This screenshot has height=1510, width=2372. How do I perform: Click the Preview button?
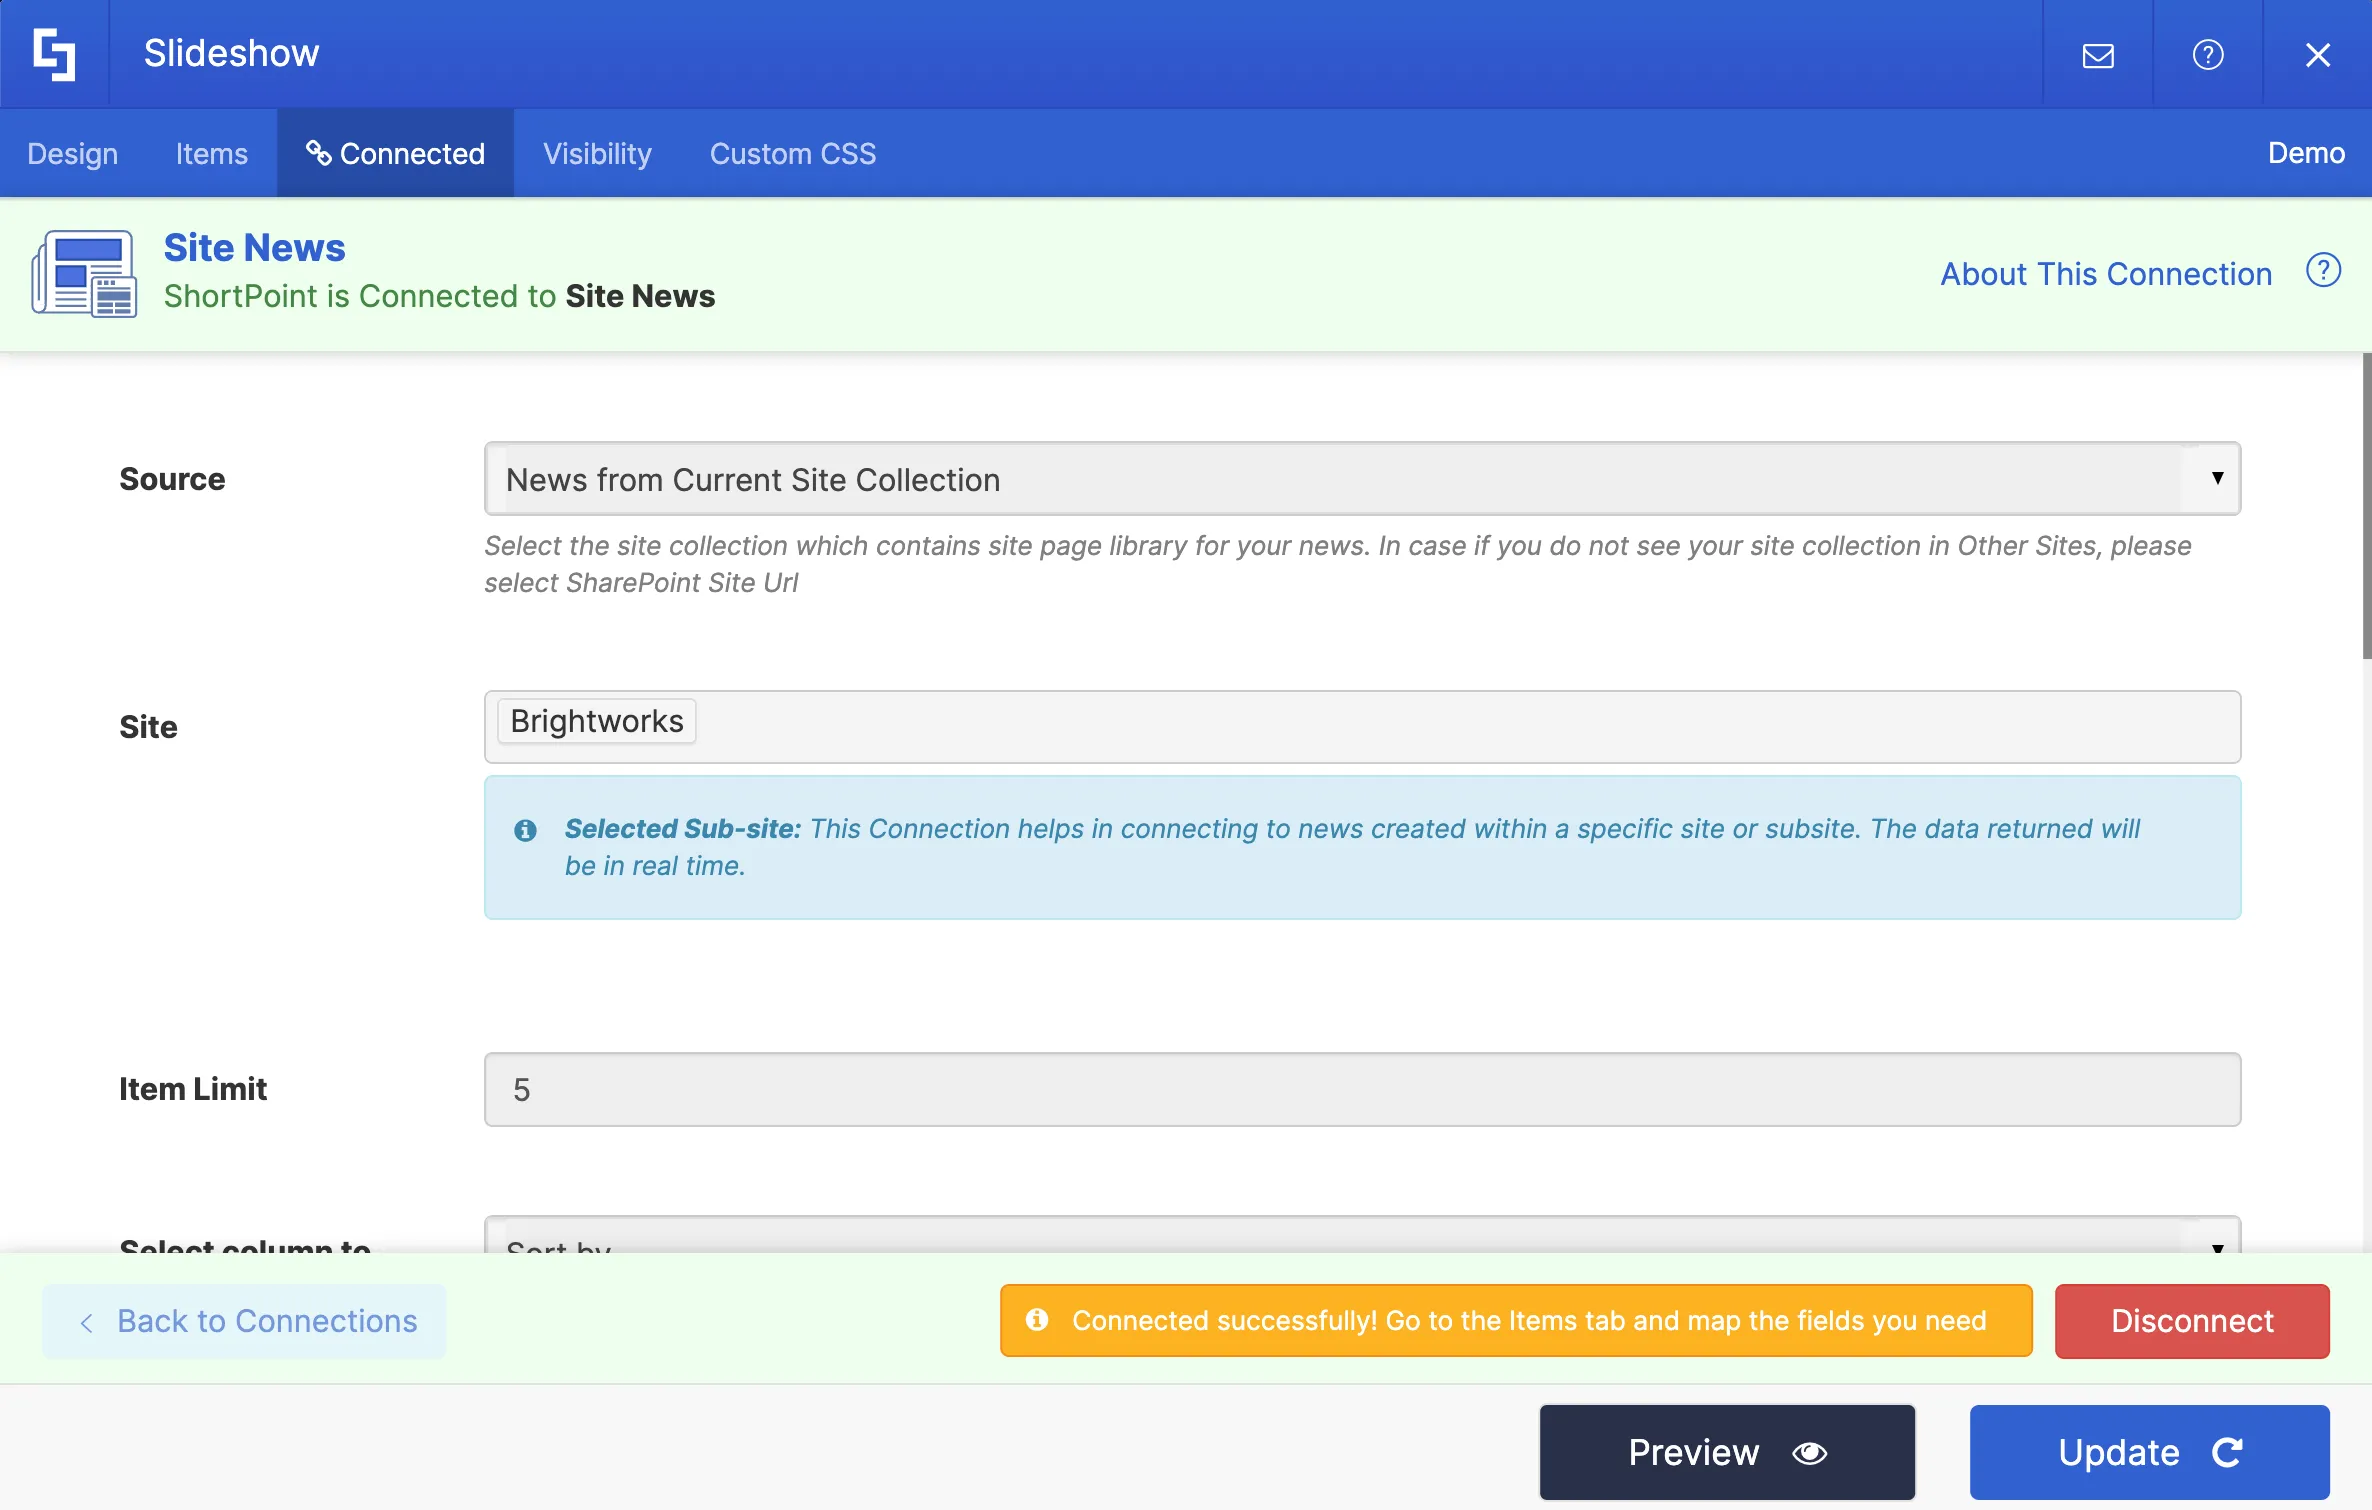click(x=1727, y=1452)
